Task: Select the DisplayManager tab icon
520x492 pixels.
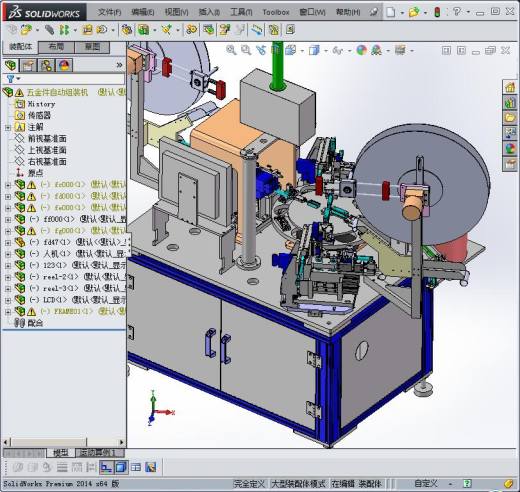Action: point(64,65)
